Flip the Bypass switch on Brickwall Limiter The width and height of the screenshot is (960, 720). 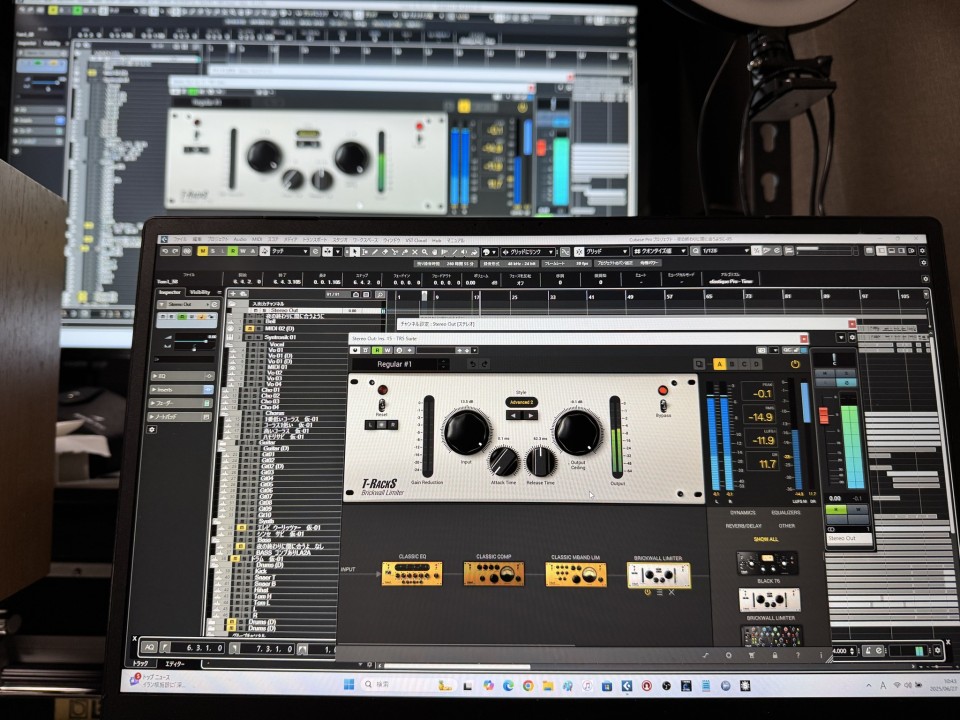pos(663,405)
